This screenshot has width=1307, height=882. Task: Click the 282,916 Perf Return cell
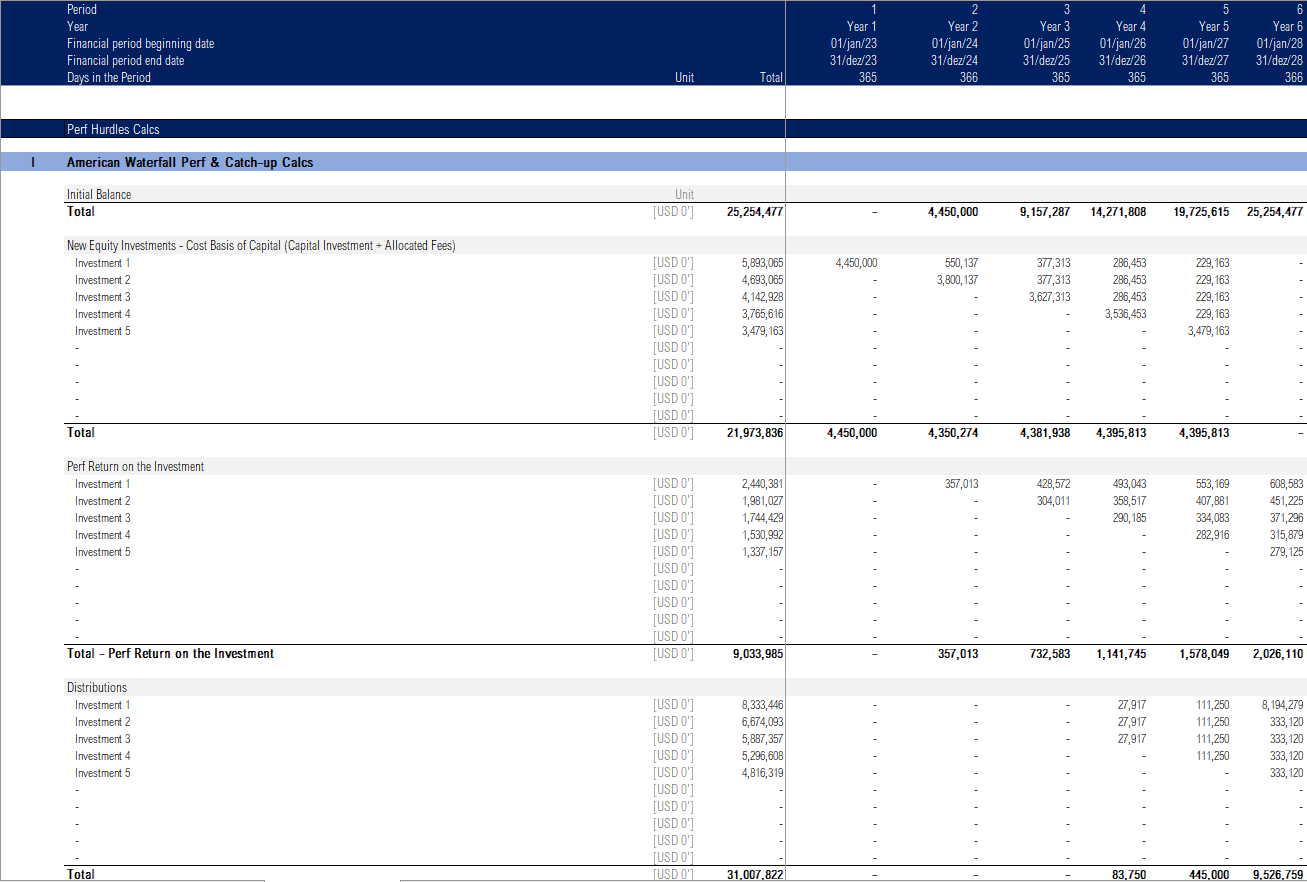pyautogui.click(x=1213, y=535)
